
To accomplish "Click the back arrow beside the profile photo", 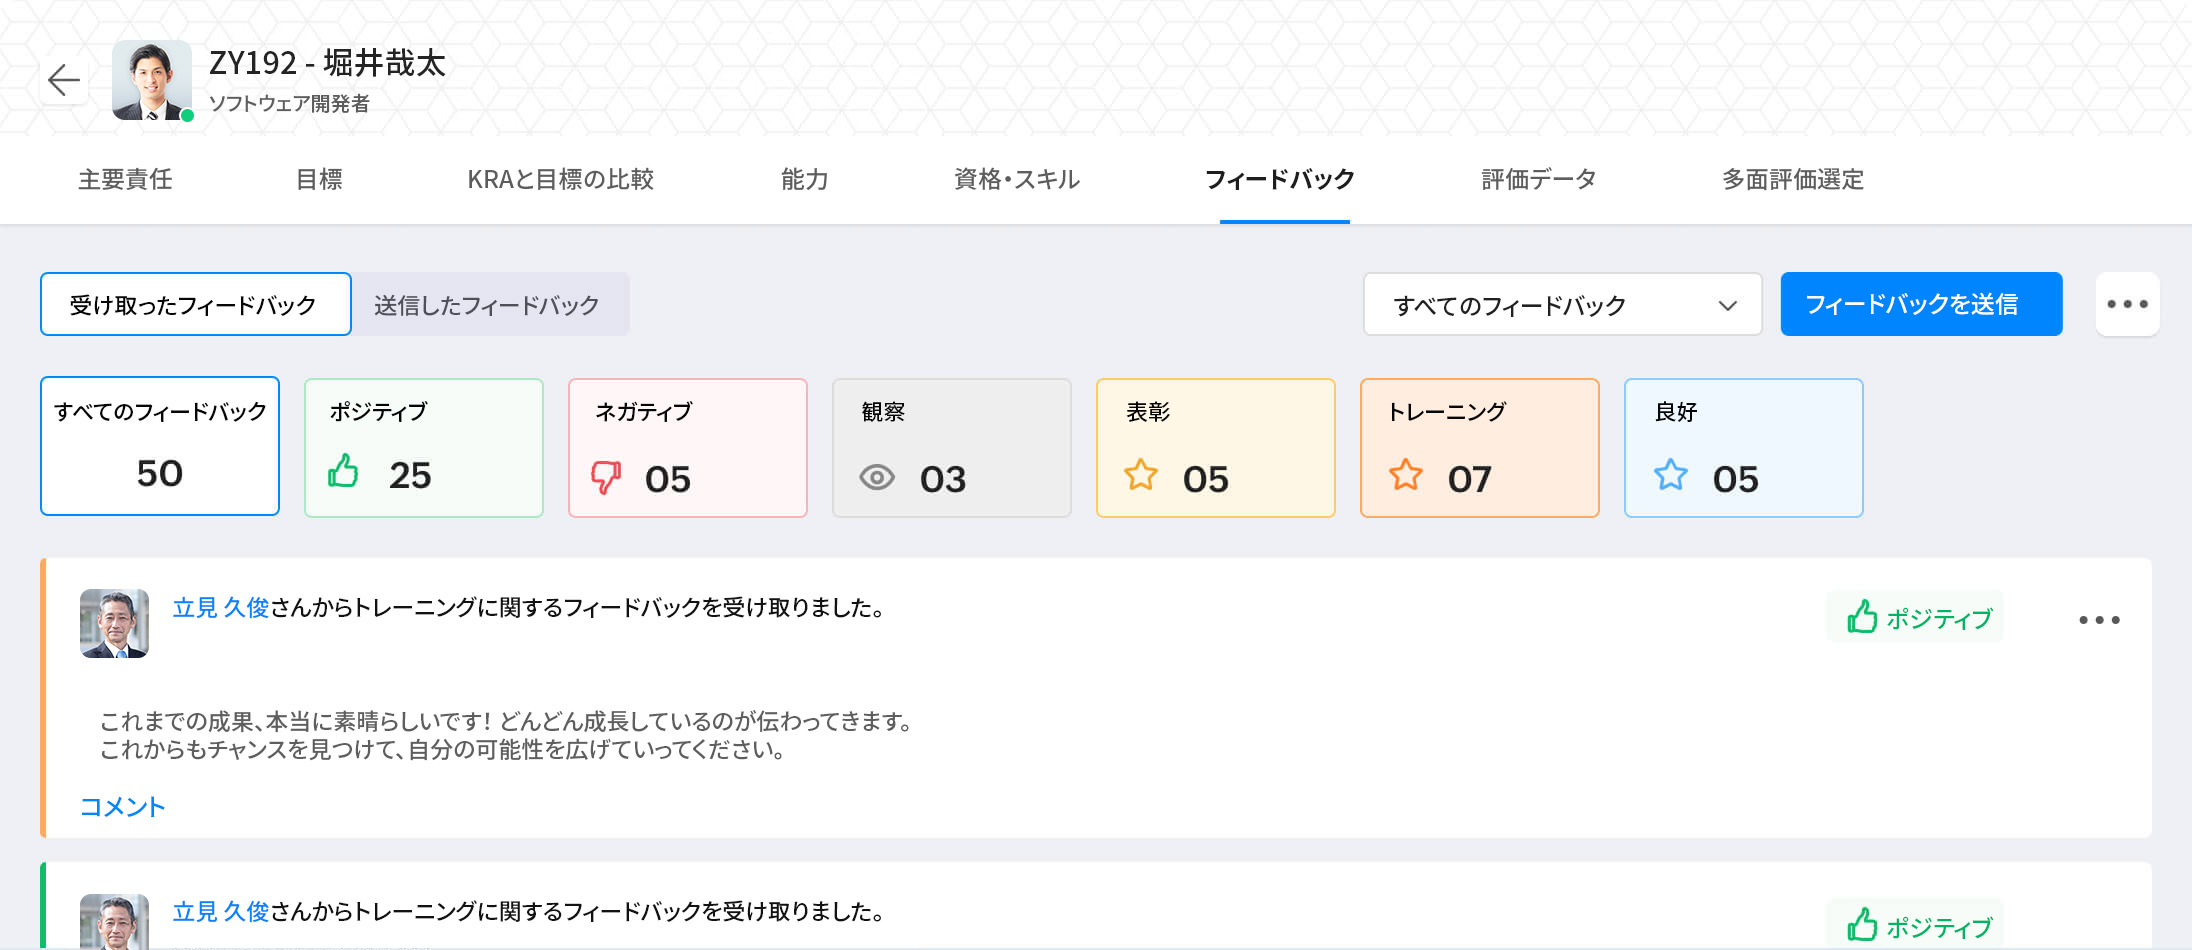I will pos(64,79).
